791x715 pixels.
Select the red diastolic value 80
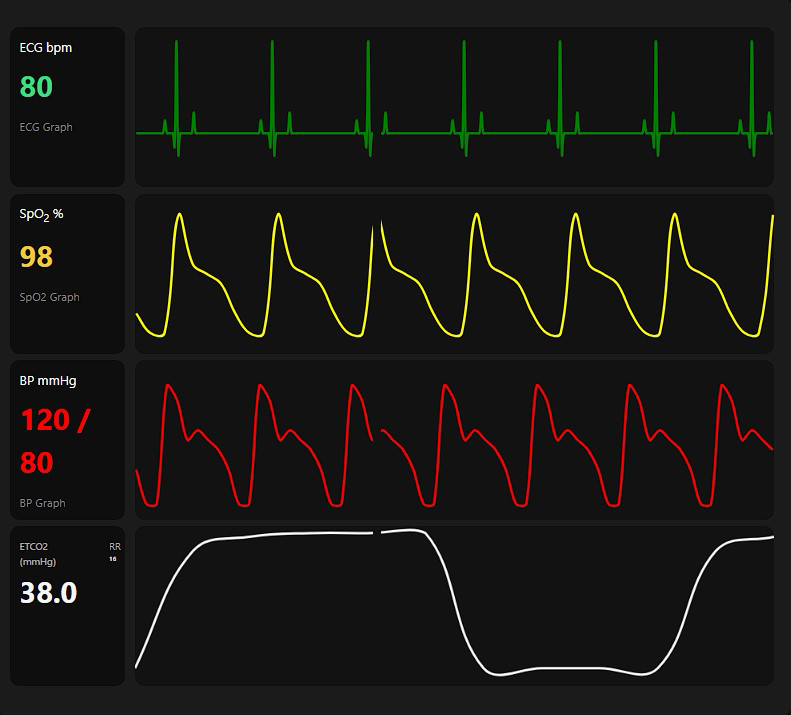[x=36, y=463]
